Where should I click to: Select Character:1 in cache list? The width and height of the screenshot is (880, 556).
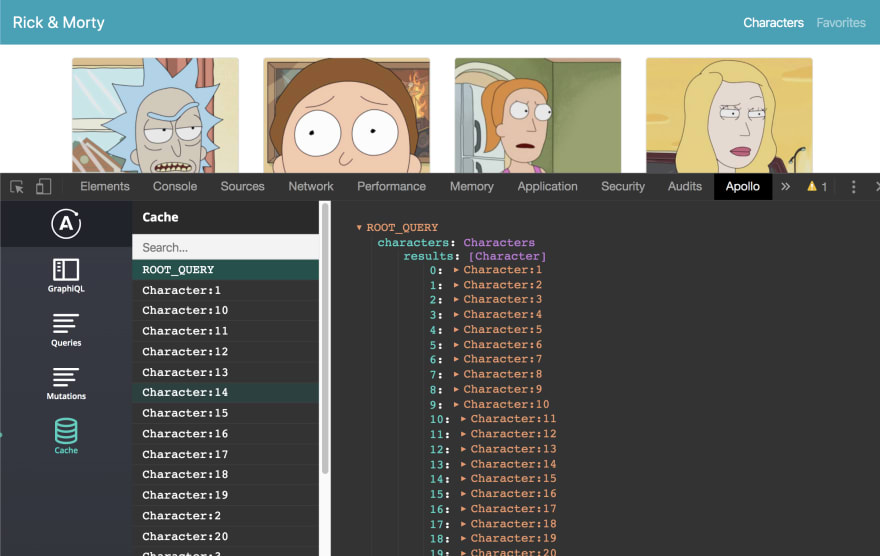click(225, 290)
